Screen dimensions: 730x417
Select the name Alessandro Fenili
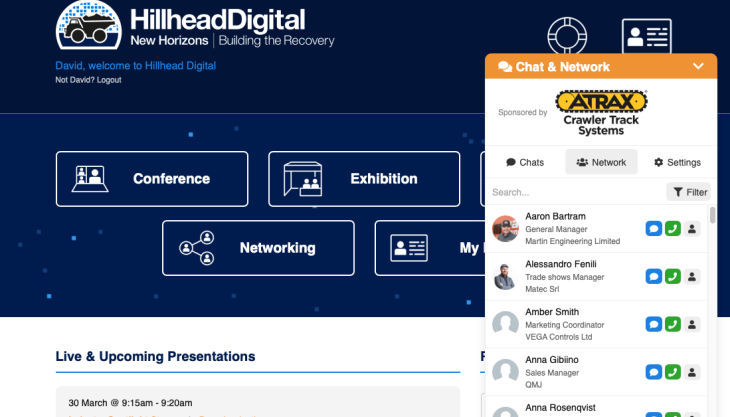561,264
